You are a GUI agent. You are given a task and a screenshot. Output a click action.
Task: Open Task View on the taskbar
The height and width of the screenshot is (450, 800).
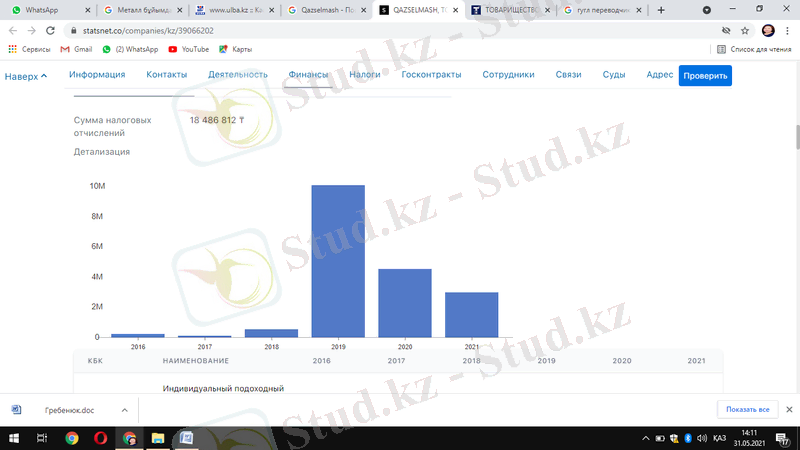42,438
